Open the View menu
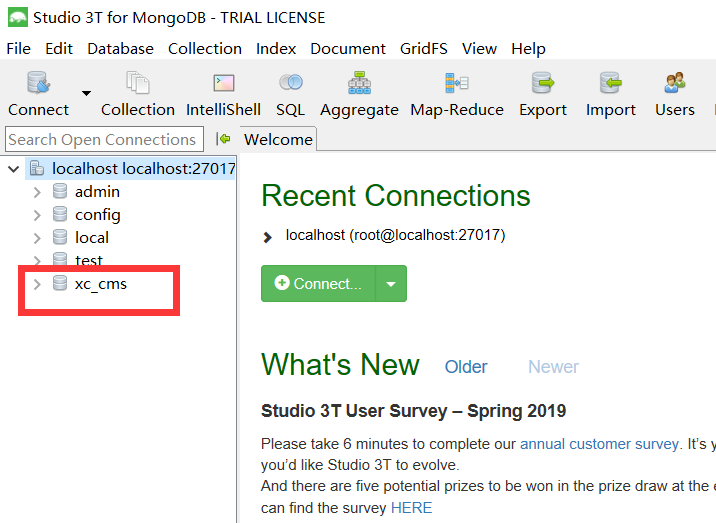Screen dimensions: 716x523 pyautogui.click(x=479, y=48)
